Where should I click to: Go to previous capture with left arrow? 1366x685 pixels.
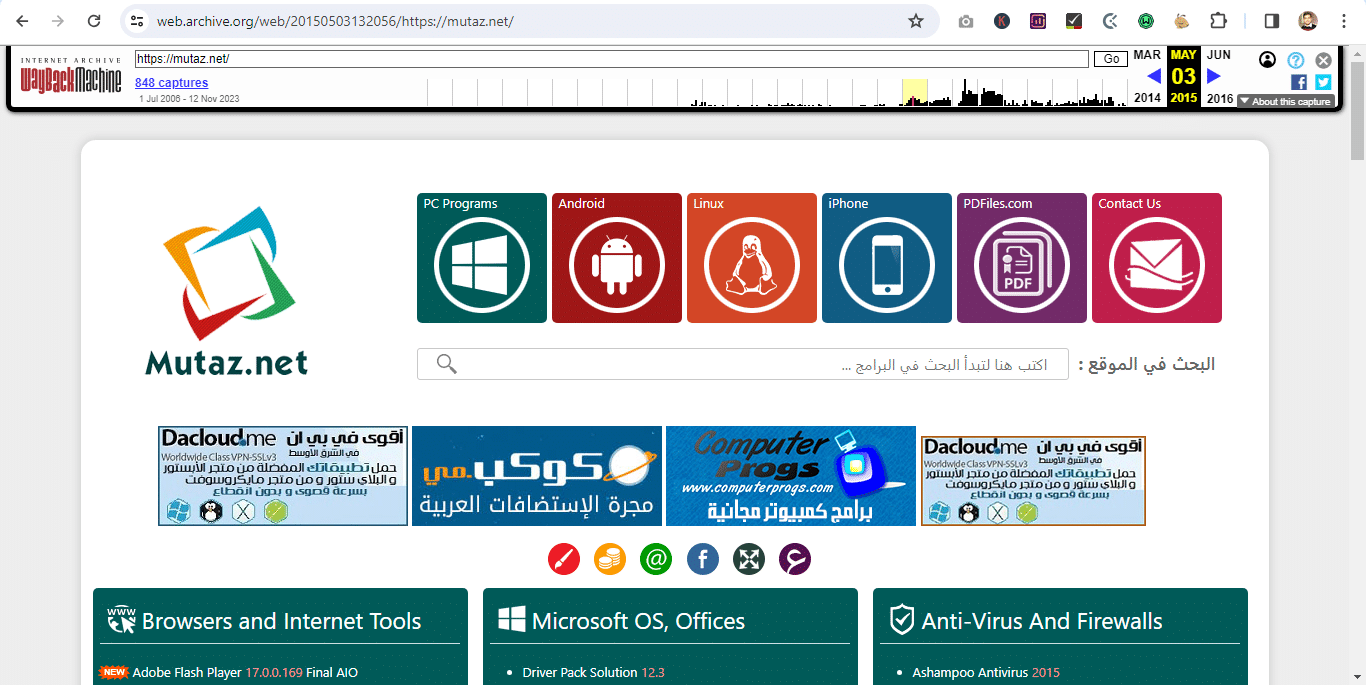pos(1153,76)
